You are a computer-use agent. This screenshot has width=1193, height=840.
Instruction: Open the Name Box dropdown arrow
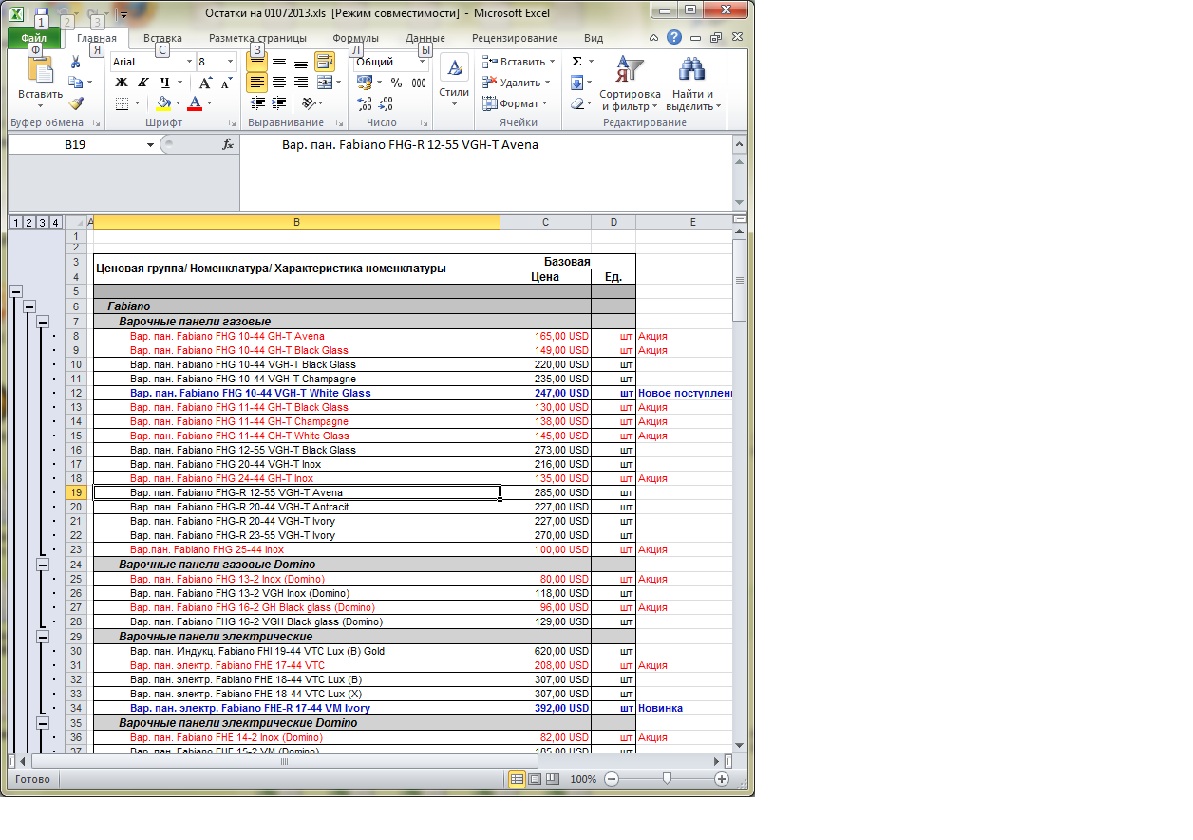click(x=150, y=145)
